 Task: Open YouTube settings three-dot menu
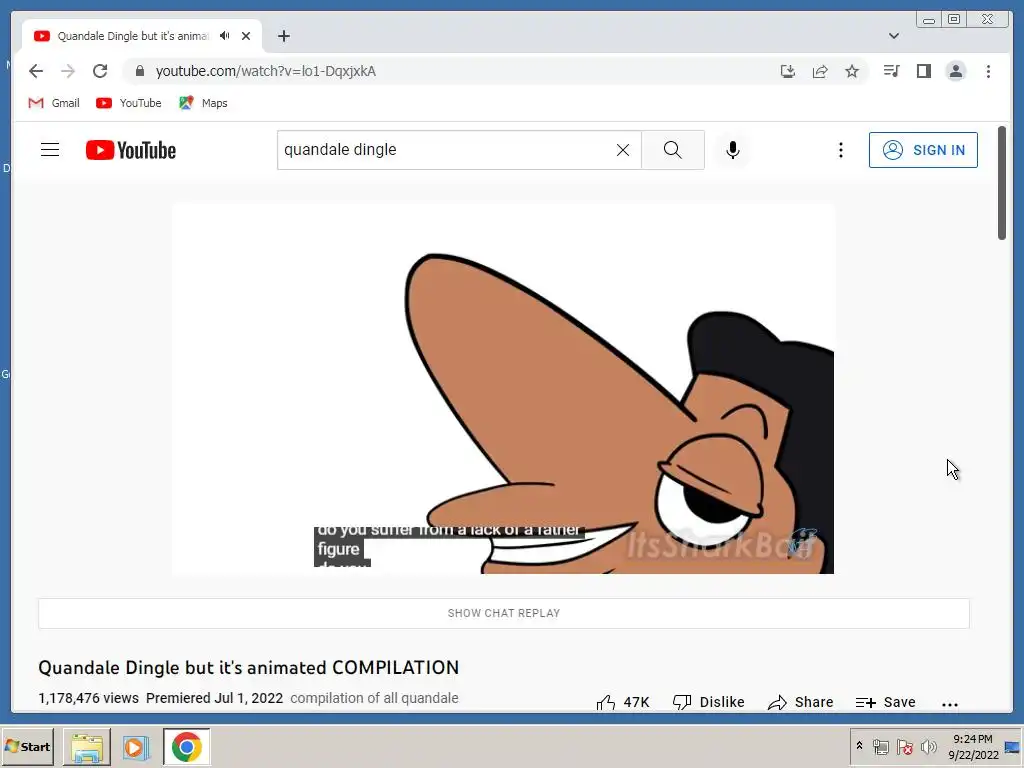click(840, 150)
